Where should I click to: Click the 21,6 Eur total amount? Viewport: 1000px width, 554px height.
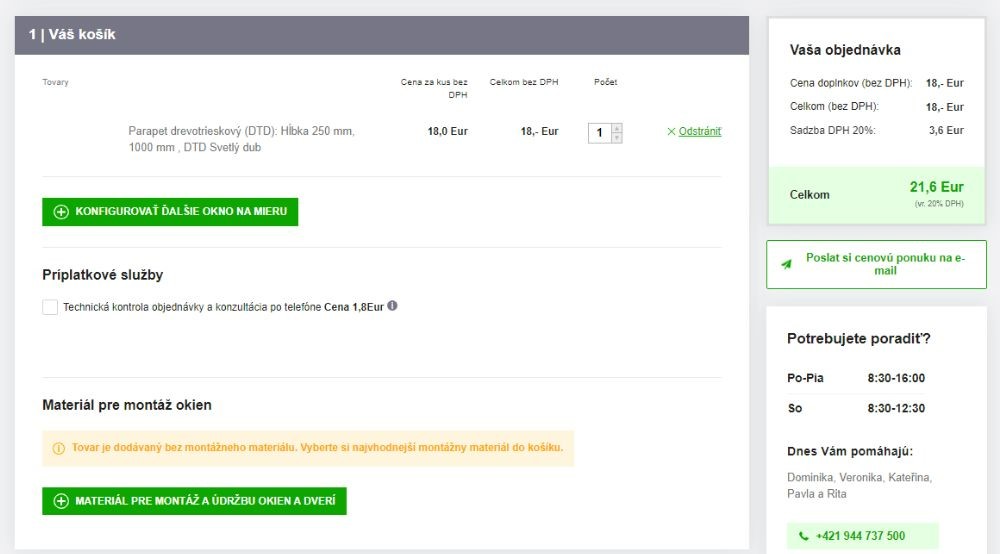pyautogui.click(x=936, y=187)
